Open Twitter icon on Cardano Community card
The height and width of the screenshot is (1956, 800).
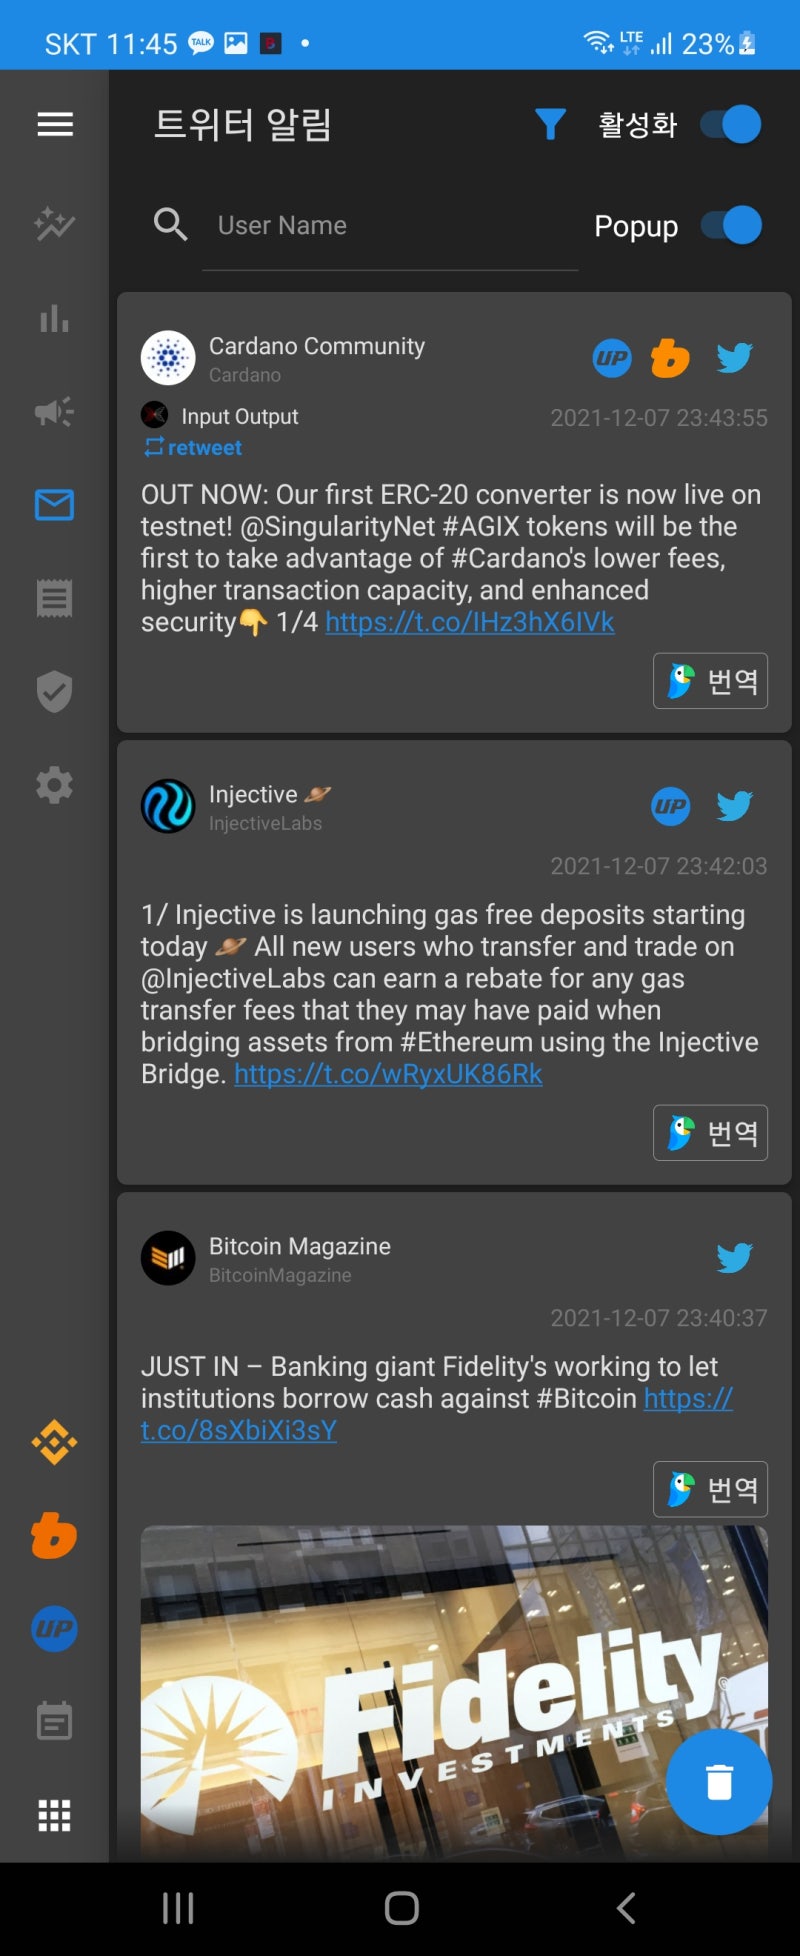(734, 358)
